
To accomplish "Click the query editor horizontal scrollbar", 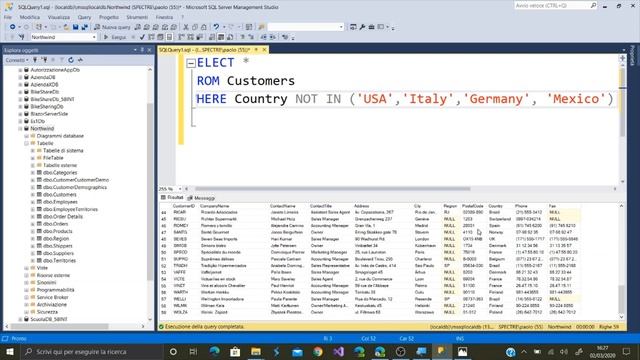I will click(x=333, y=189).
